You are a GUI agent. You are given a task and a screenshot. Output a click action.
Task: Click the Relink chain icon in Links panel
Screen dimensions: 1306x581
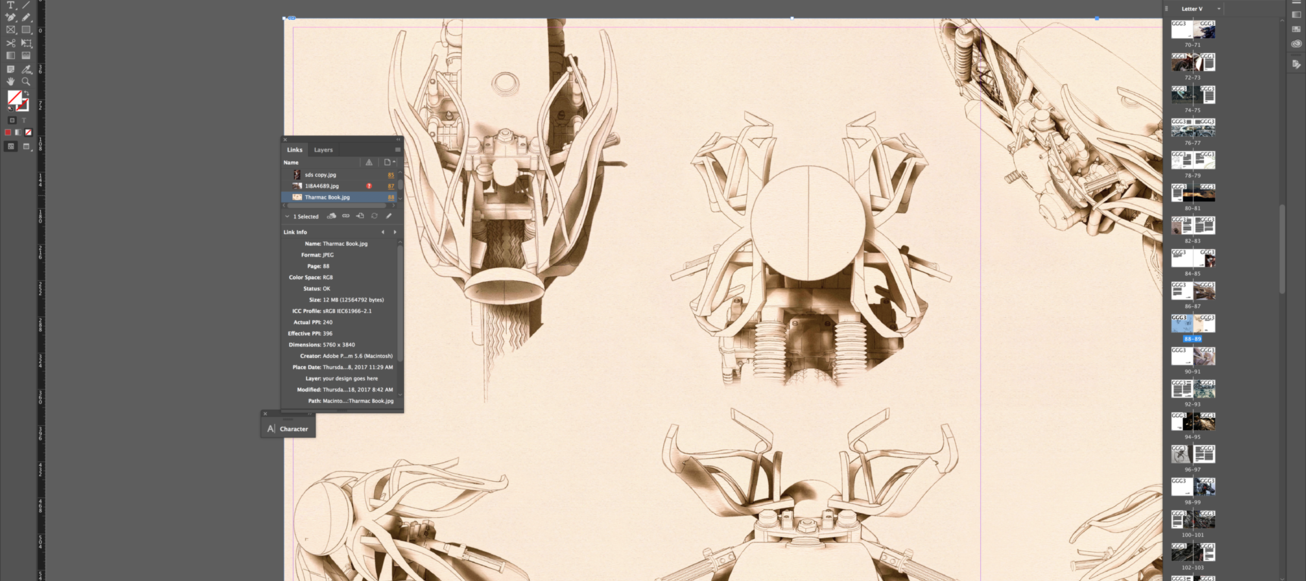pos(346,216)
